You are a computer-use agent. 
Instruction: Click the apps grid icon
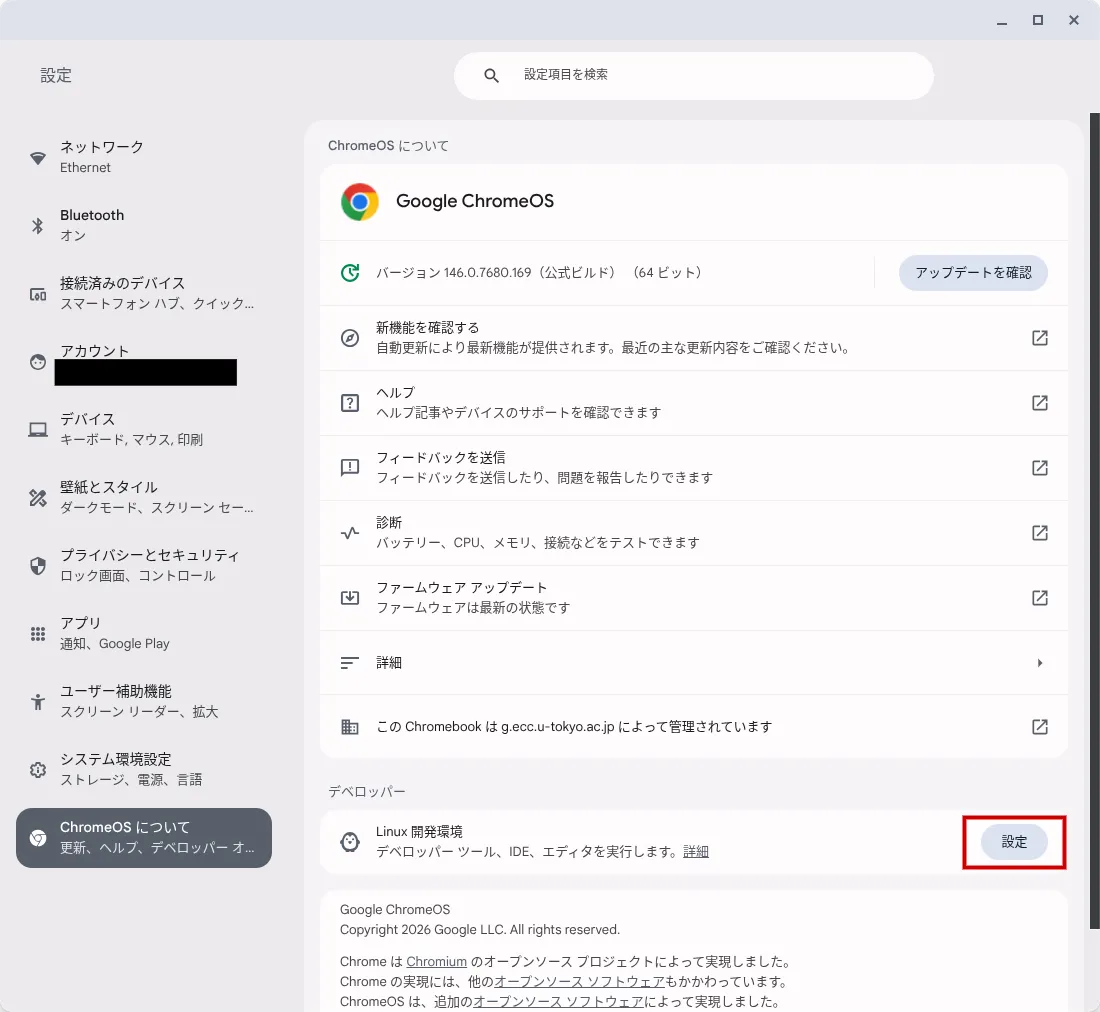point(38,634)
